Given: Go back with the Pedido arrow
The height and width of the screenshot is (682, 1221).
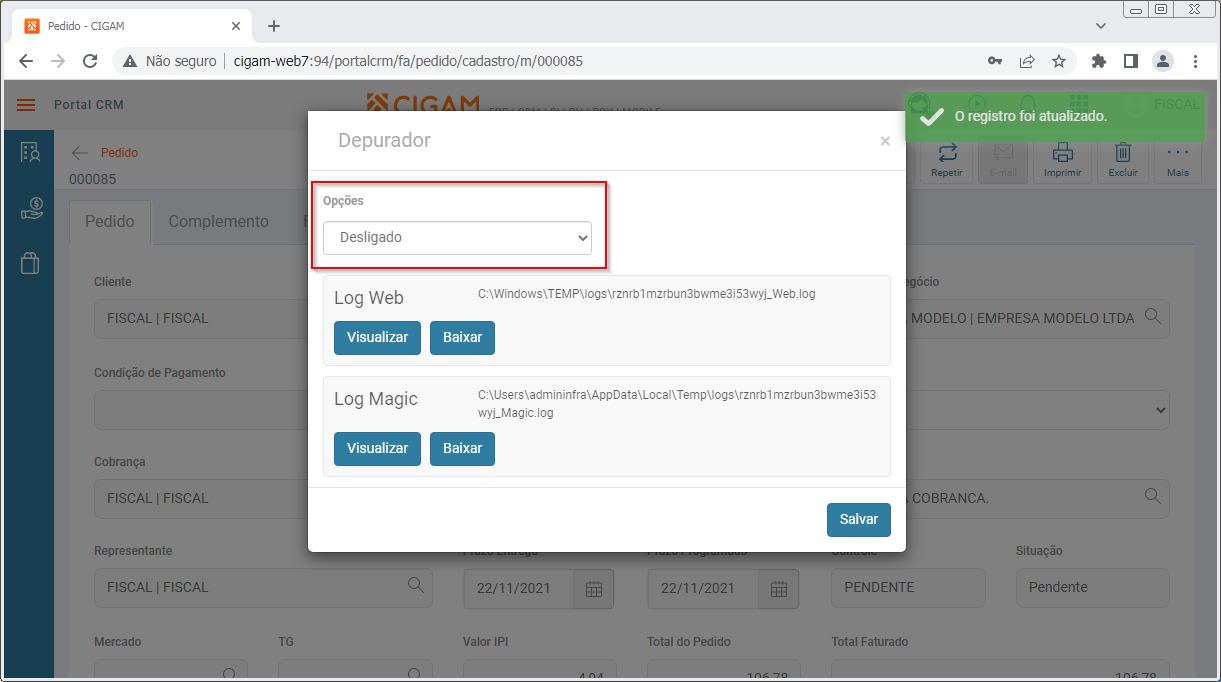Looking at the screenshot, I should point(80,153).
